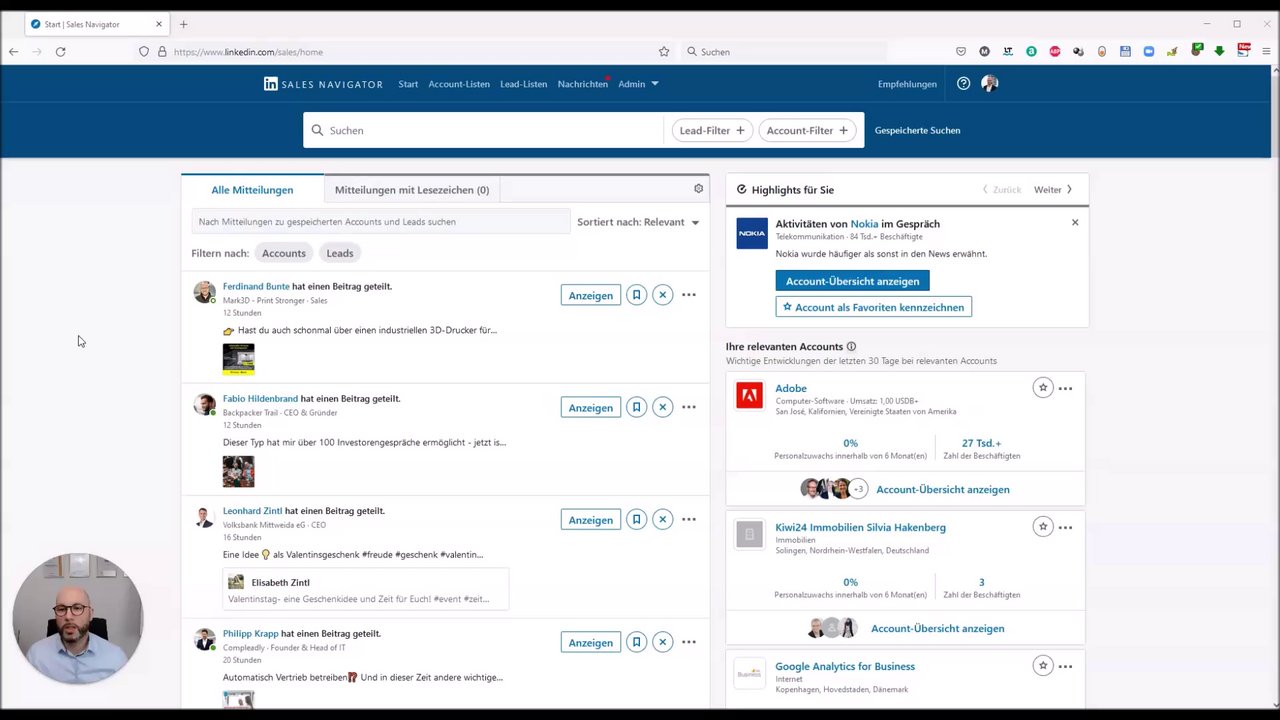Open the Start menu item
The height and width of the screenshot is (720, 1280).
[x=408, y=84]
